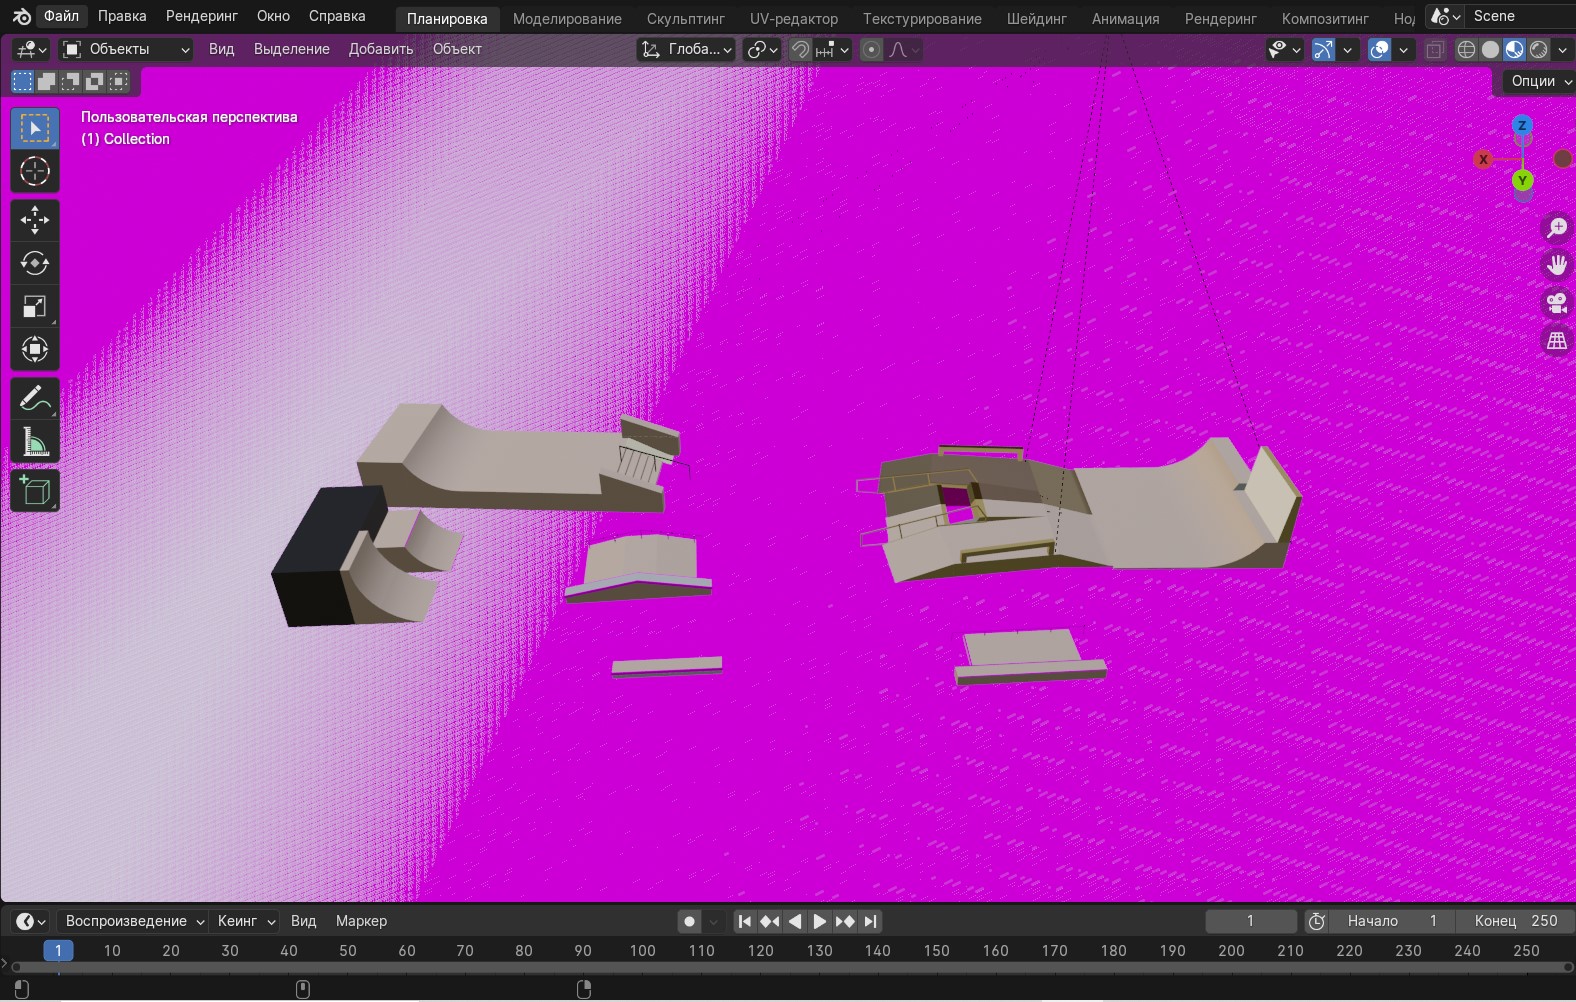Select the combined Transform tool
Image resolution: width=1576 pixels, height=1002 pixels.
(35, 349)
